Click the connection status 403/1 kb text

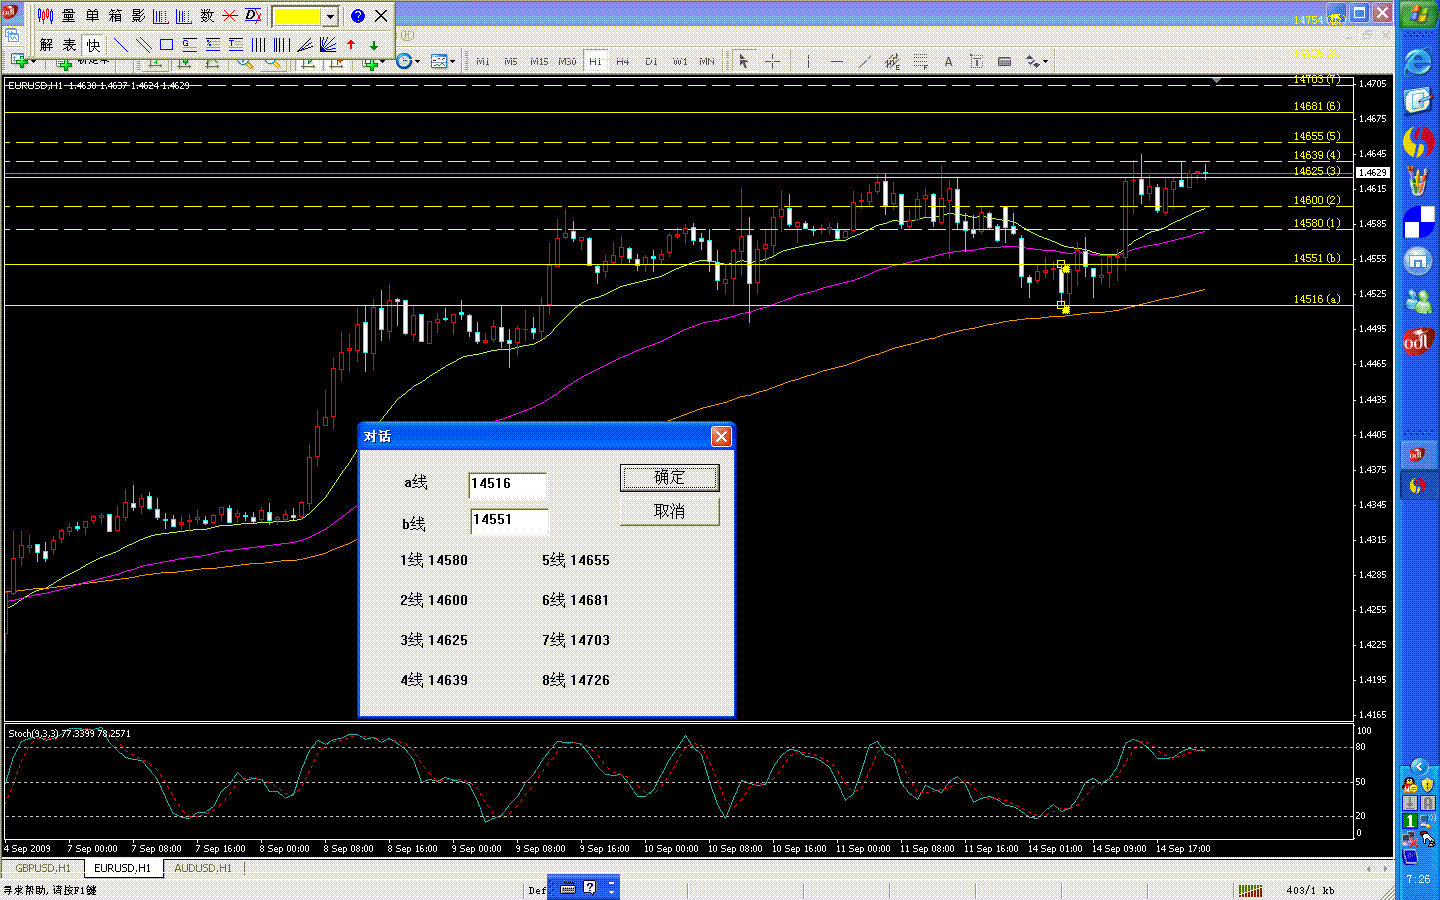[1310, 890]
